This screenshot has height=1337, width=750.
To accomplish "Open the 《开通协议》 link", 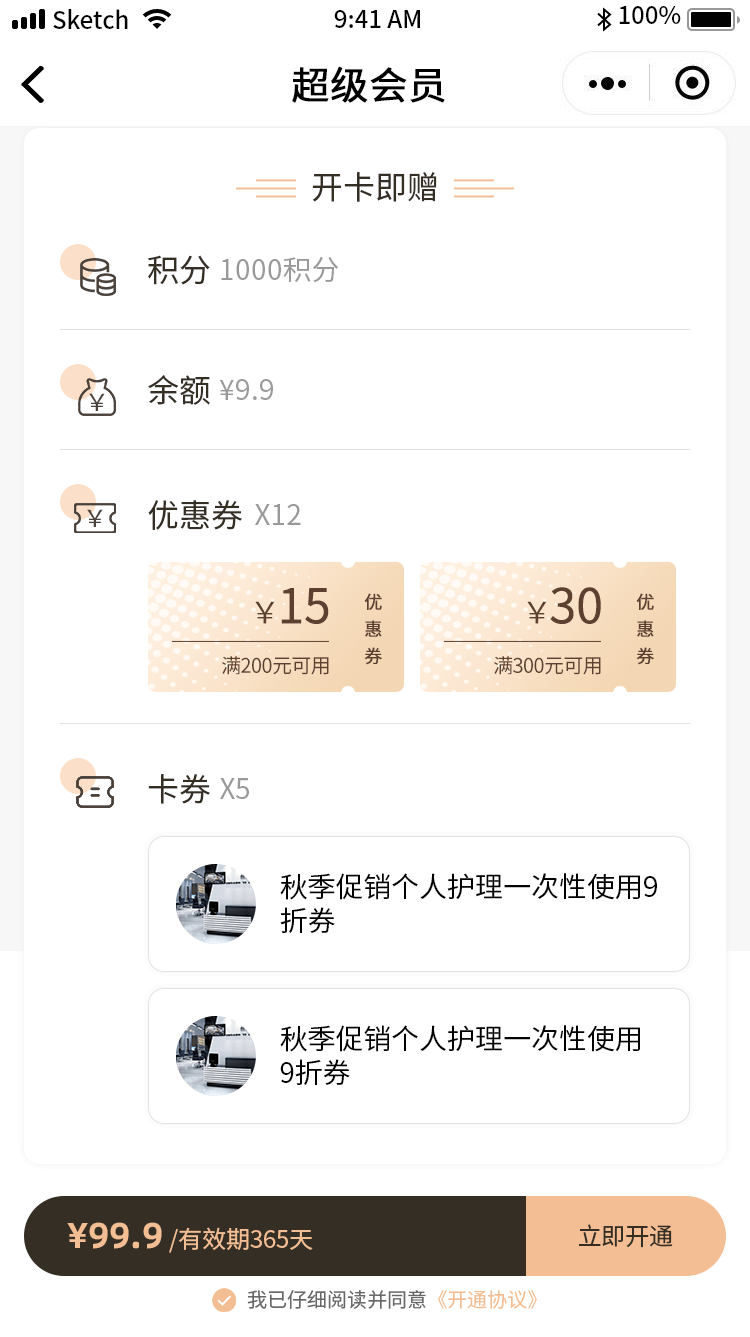I will (x=488, y=1300).
